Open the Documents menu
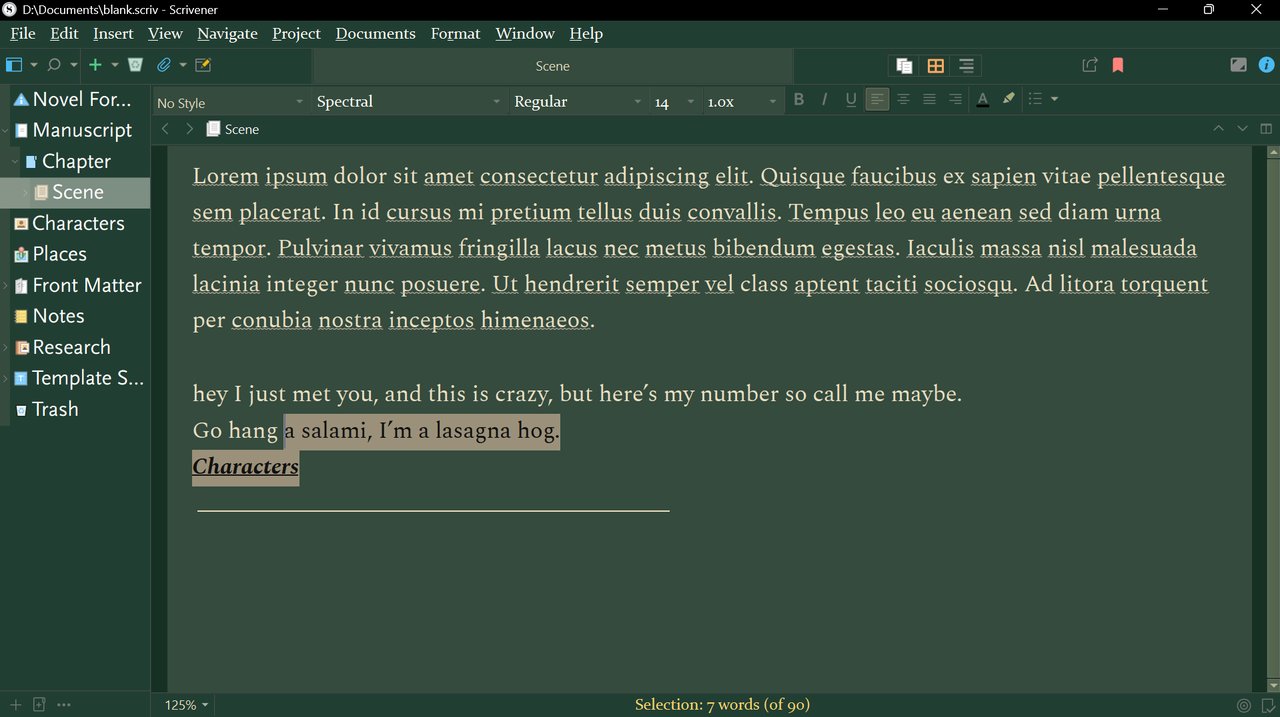 click(x=375, y=33)
